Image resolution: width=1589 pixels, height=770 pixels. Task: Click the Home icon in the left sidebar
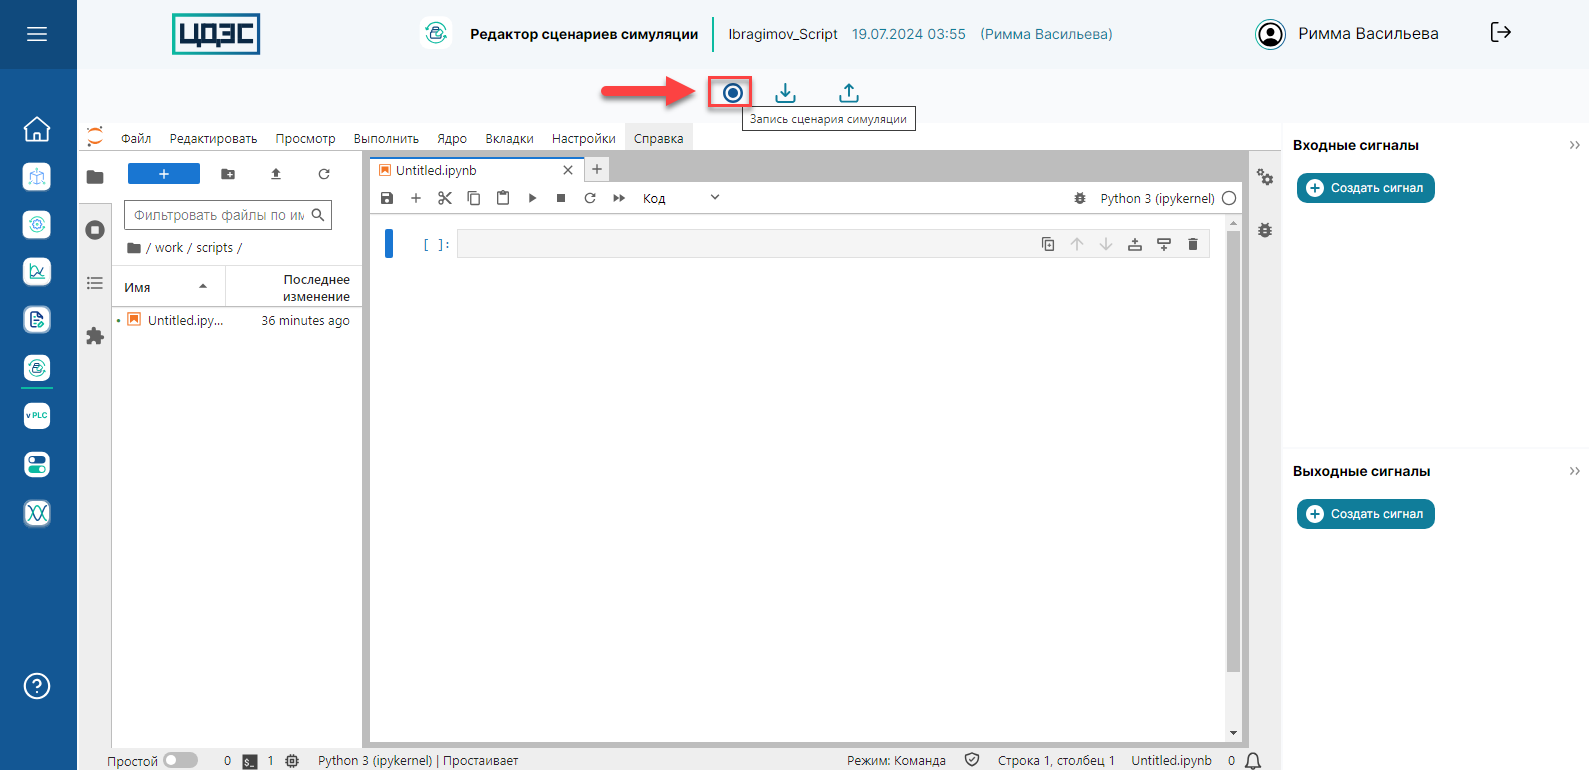37,129
